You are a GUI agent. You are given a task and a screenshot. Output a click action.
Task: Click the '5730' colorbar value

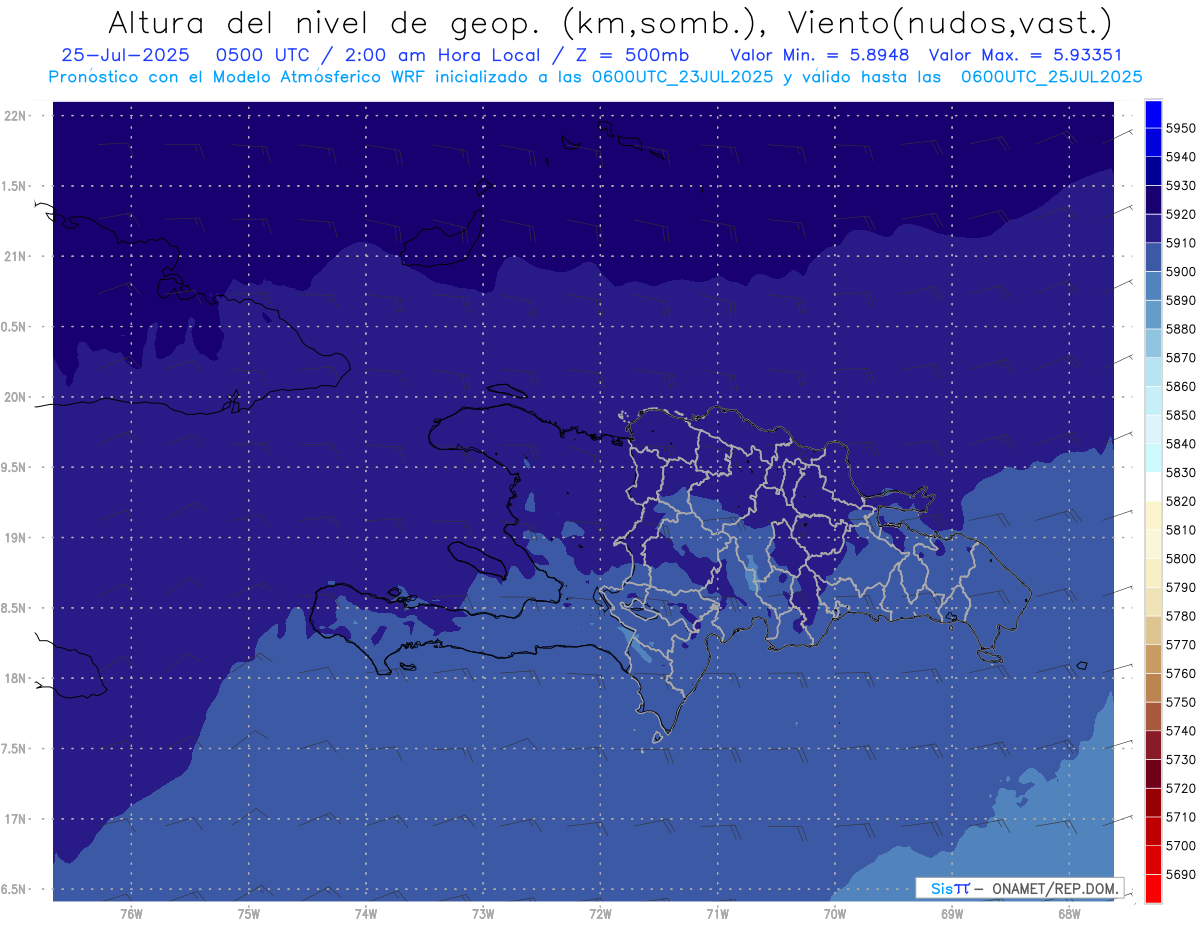pos(1181,759)
